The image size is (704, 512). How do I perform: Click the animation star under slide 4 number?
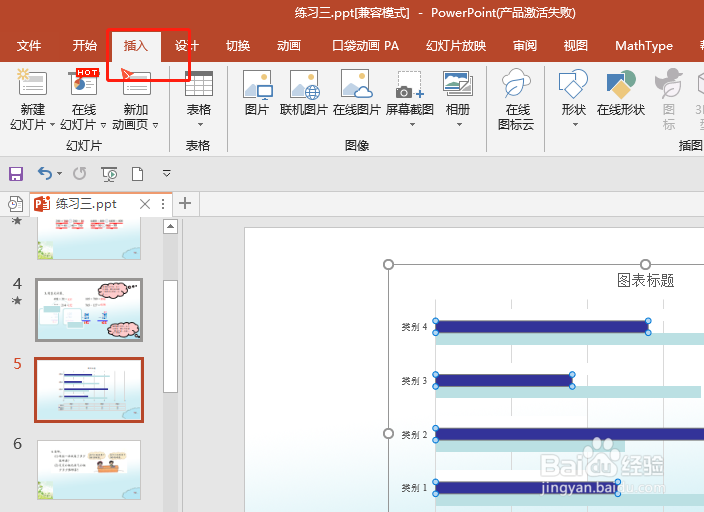coord(17,300)
